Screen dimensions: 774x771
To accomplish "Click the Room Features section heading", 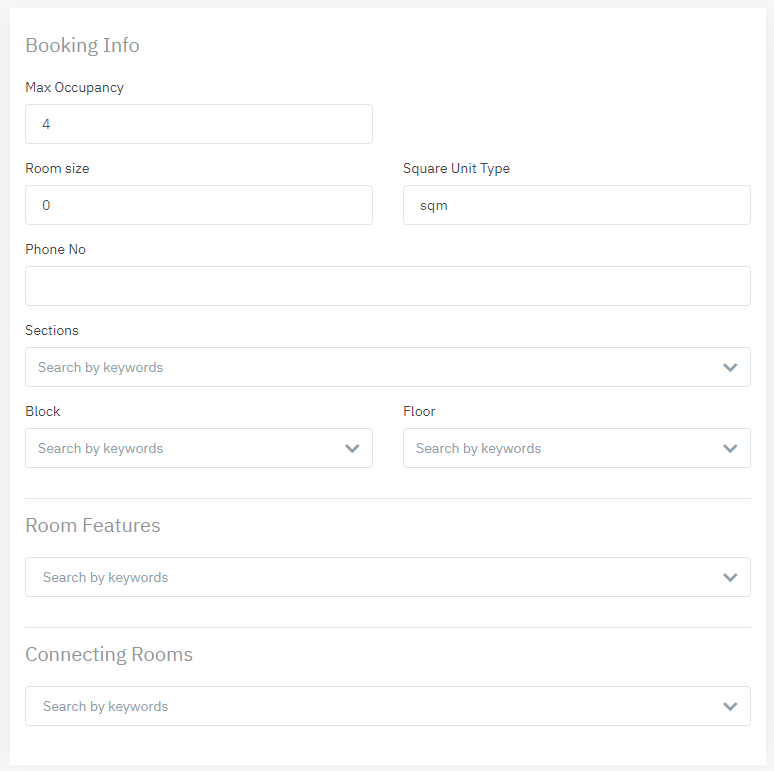I will 92,525.
